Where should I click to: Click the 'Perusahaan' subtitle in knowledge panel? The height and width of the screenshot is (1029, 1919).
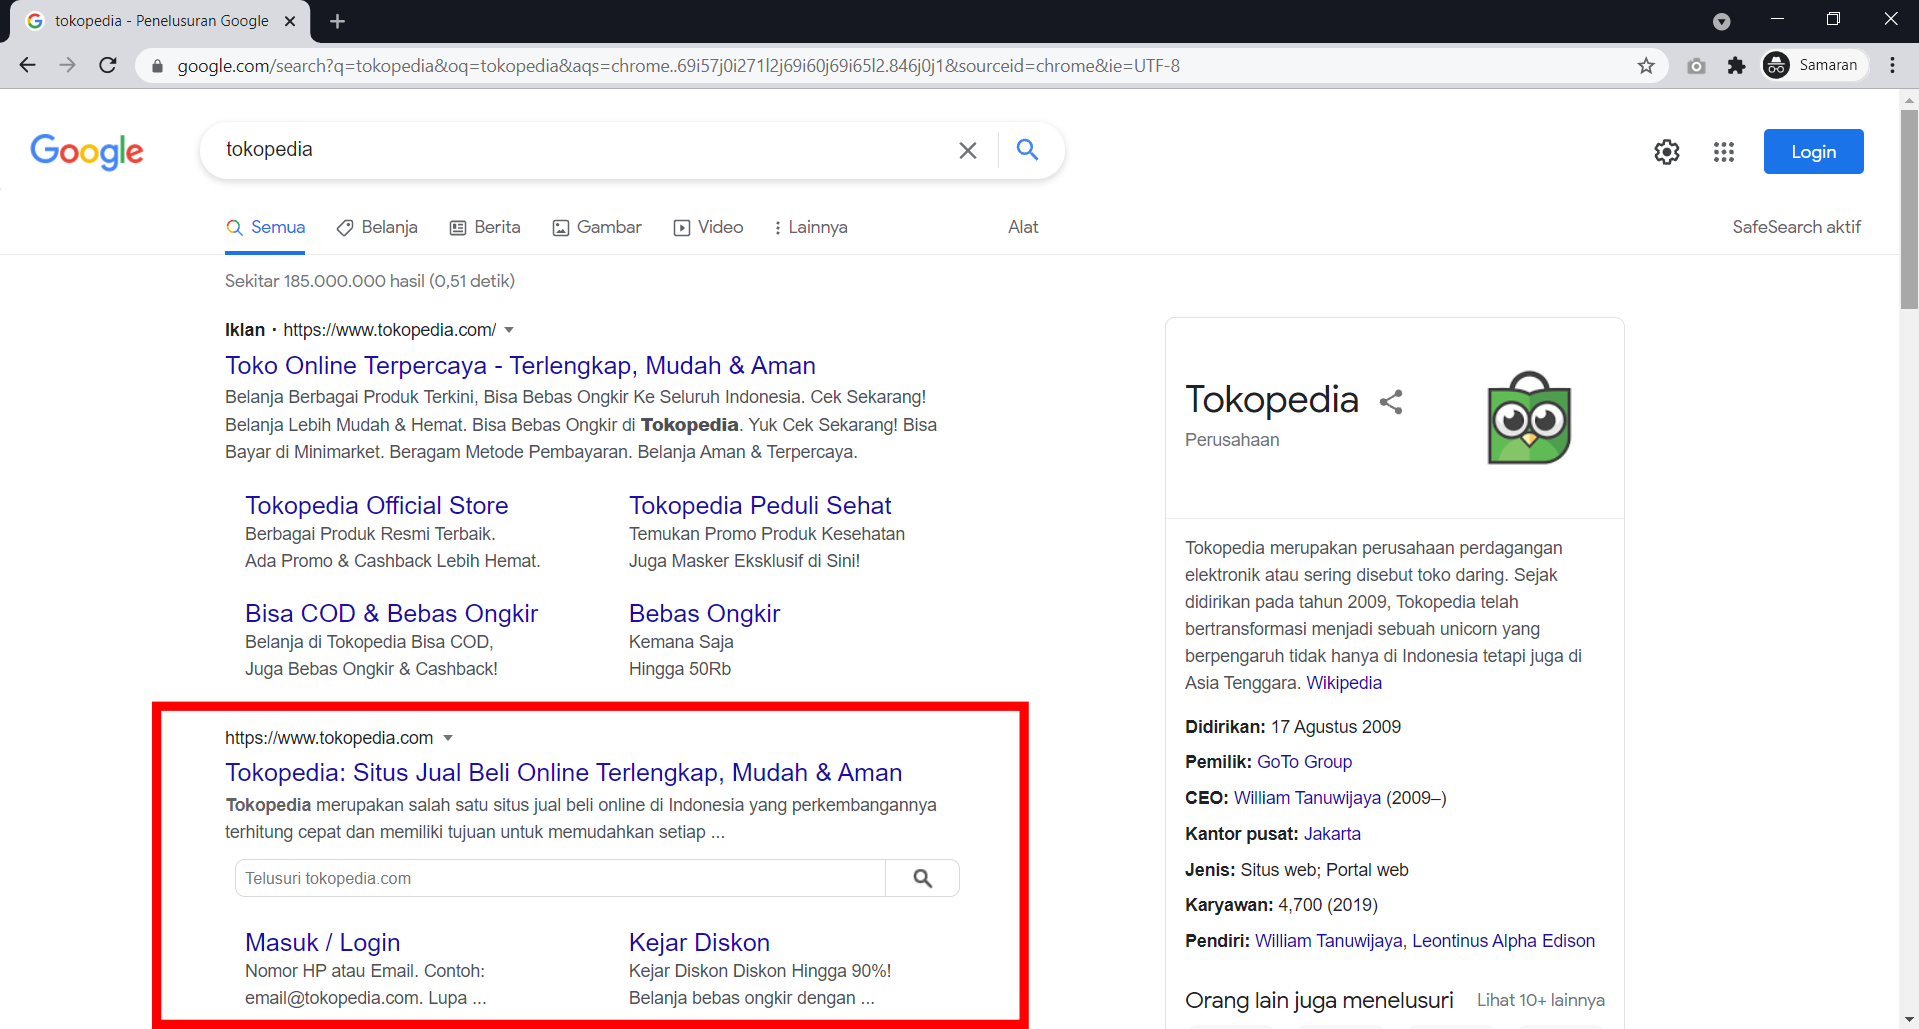pos(1232,440)
